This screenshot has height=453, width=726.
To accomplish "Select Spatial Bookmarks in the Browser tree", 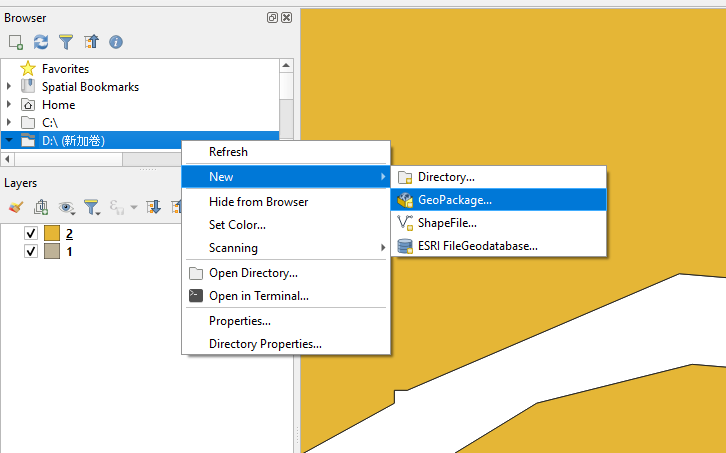I will pyautogui.click(x=90, y=87).
